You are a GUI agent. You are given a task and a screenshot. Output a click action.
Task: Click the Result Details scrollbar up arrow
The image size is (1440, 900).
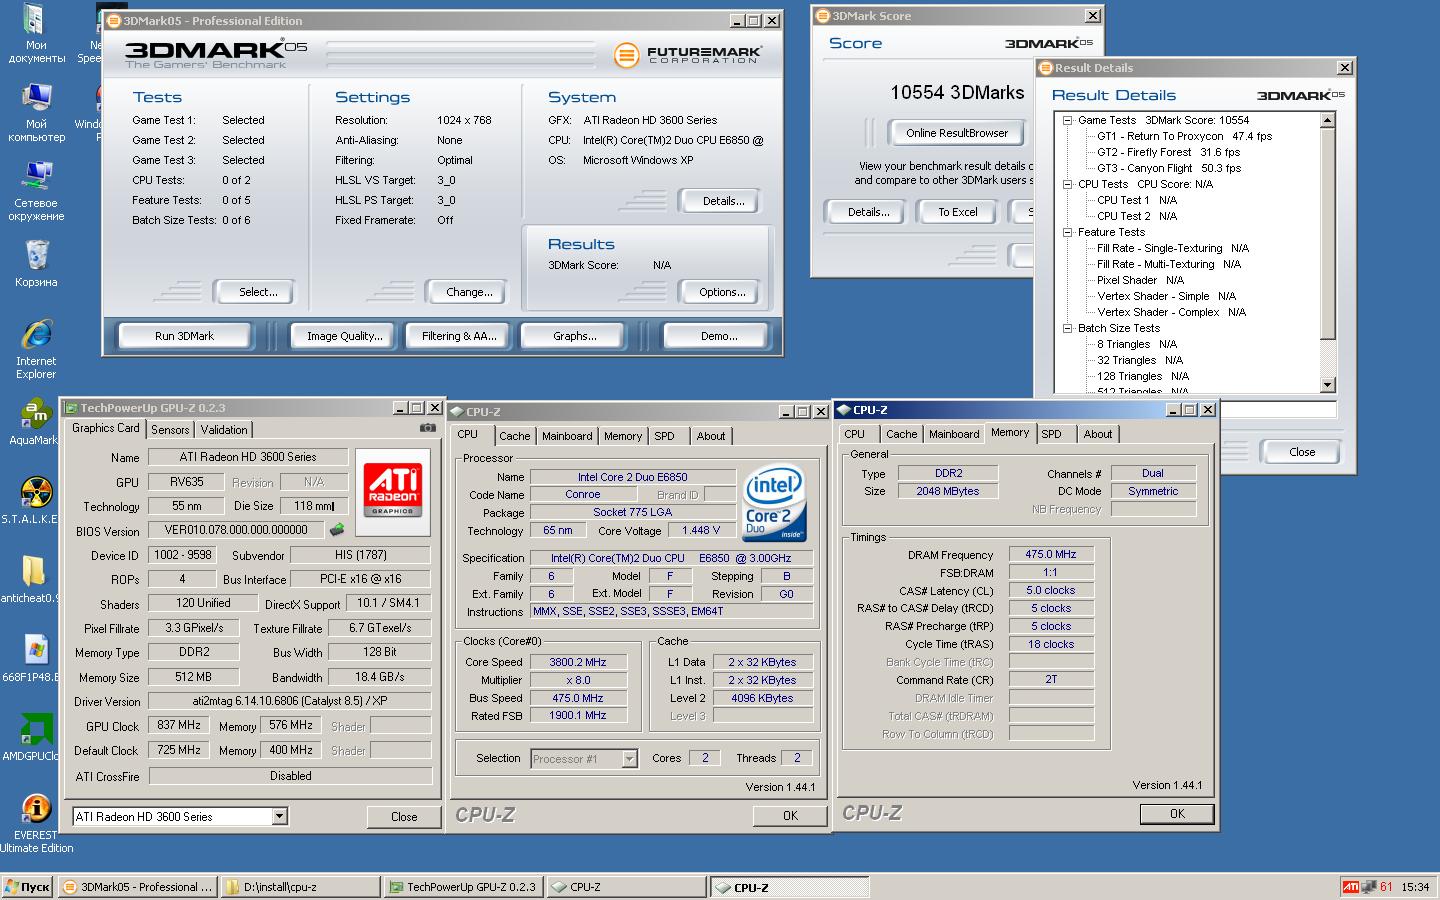[x=1328, y=120]
